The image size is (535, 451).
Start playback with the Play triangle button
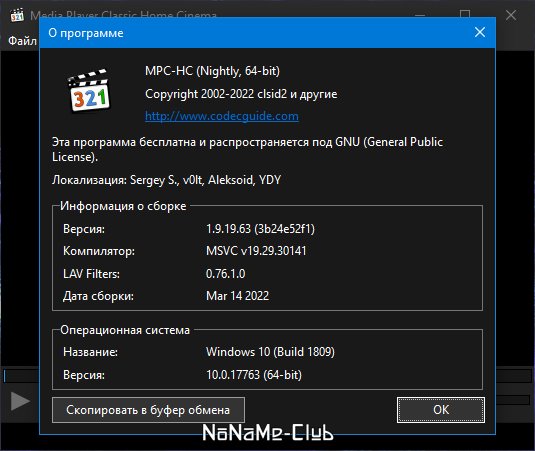click(20, 401)
